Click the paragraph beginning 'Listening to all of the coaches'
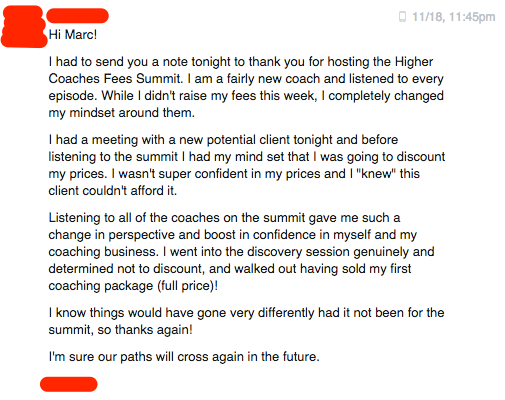The image size is (505, 400). [x=241, y=252]
